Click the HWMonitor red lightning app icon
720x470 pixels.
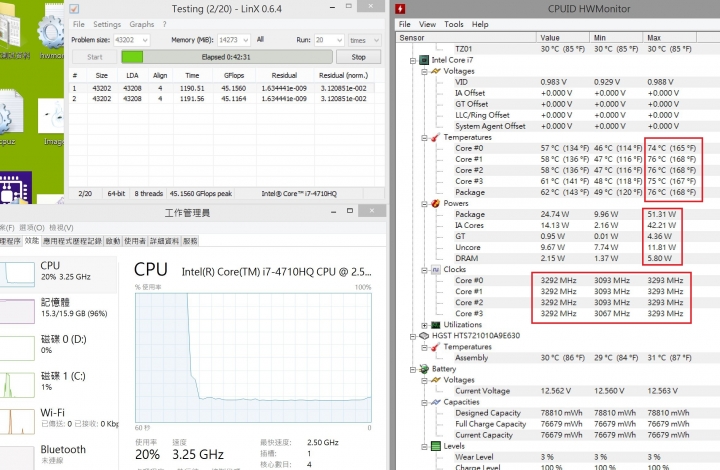[x=400, y=8]
